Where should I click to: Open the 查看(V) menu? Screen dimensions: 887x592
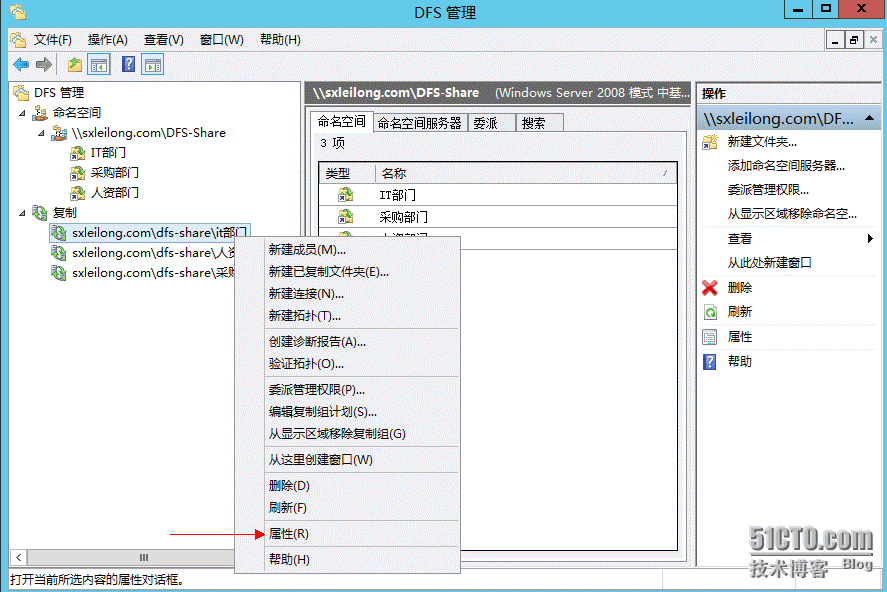click(x=163, y=40)
